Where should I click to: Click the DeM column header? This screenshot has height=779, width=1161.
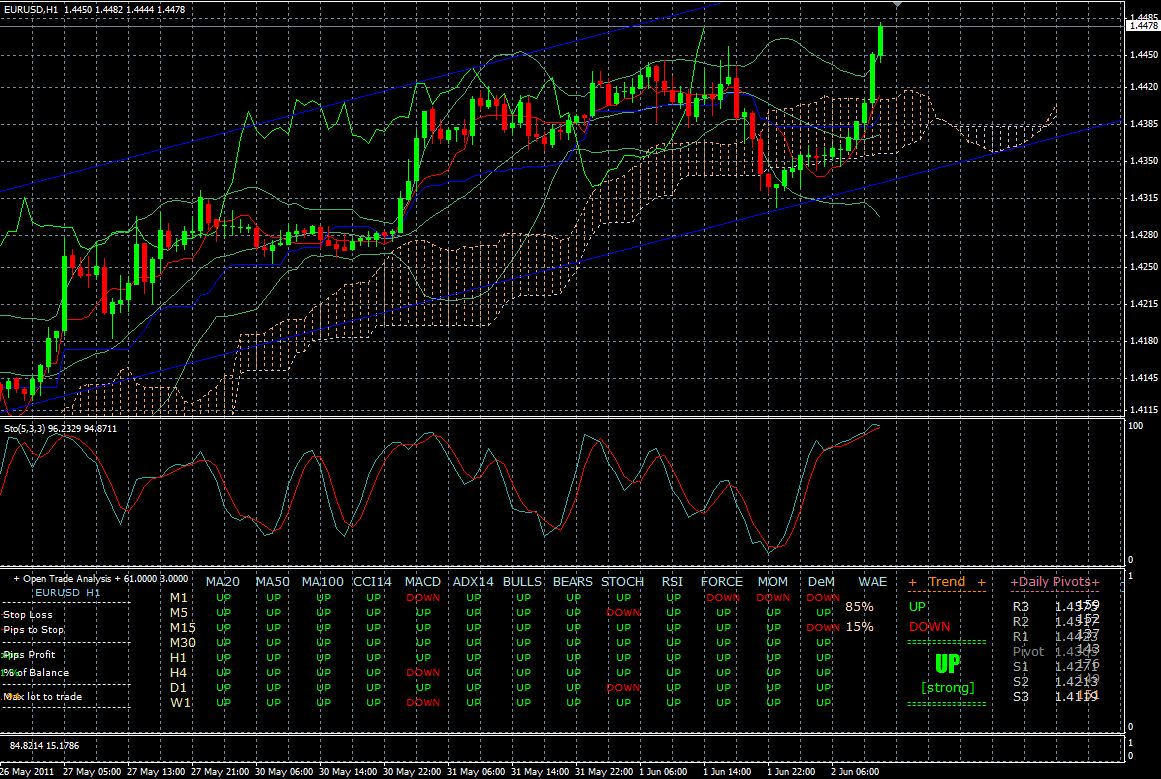pyautogui.click(x=821, y=582)
